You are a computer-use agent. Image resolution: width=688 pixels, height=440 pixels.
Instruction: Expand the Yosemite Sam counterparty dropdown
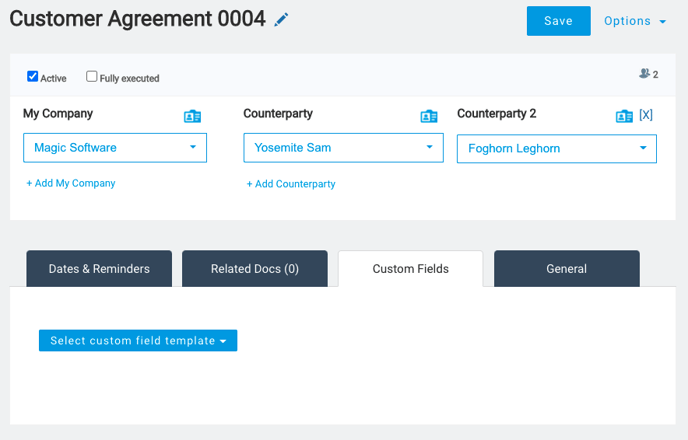pos(344,148)
